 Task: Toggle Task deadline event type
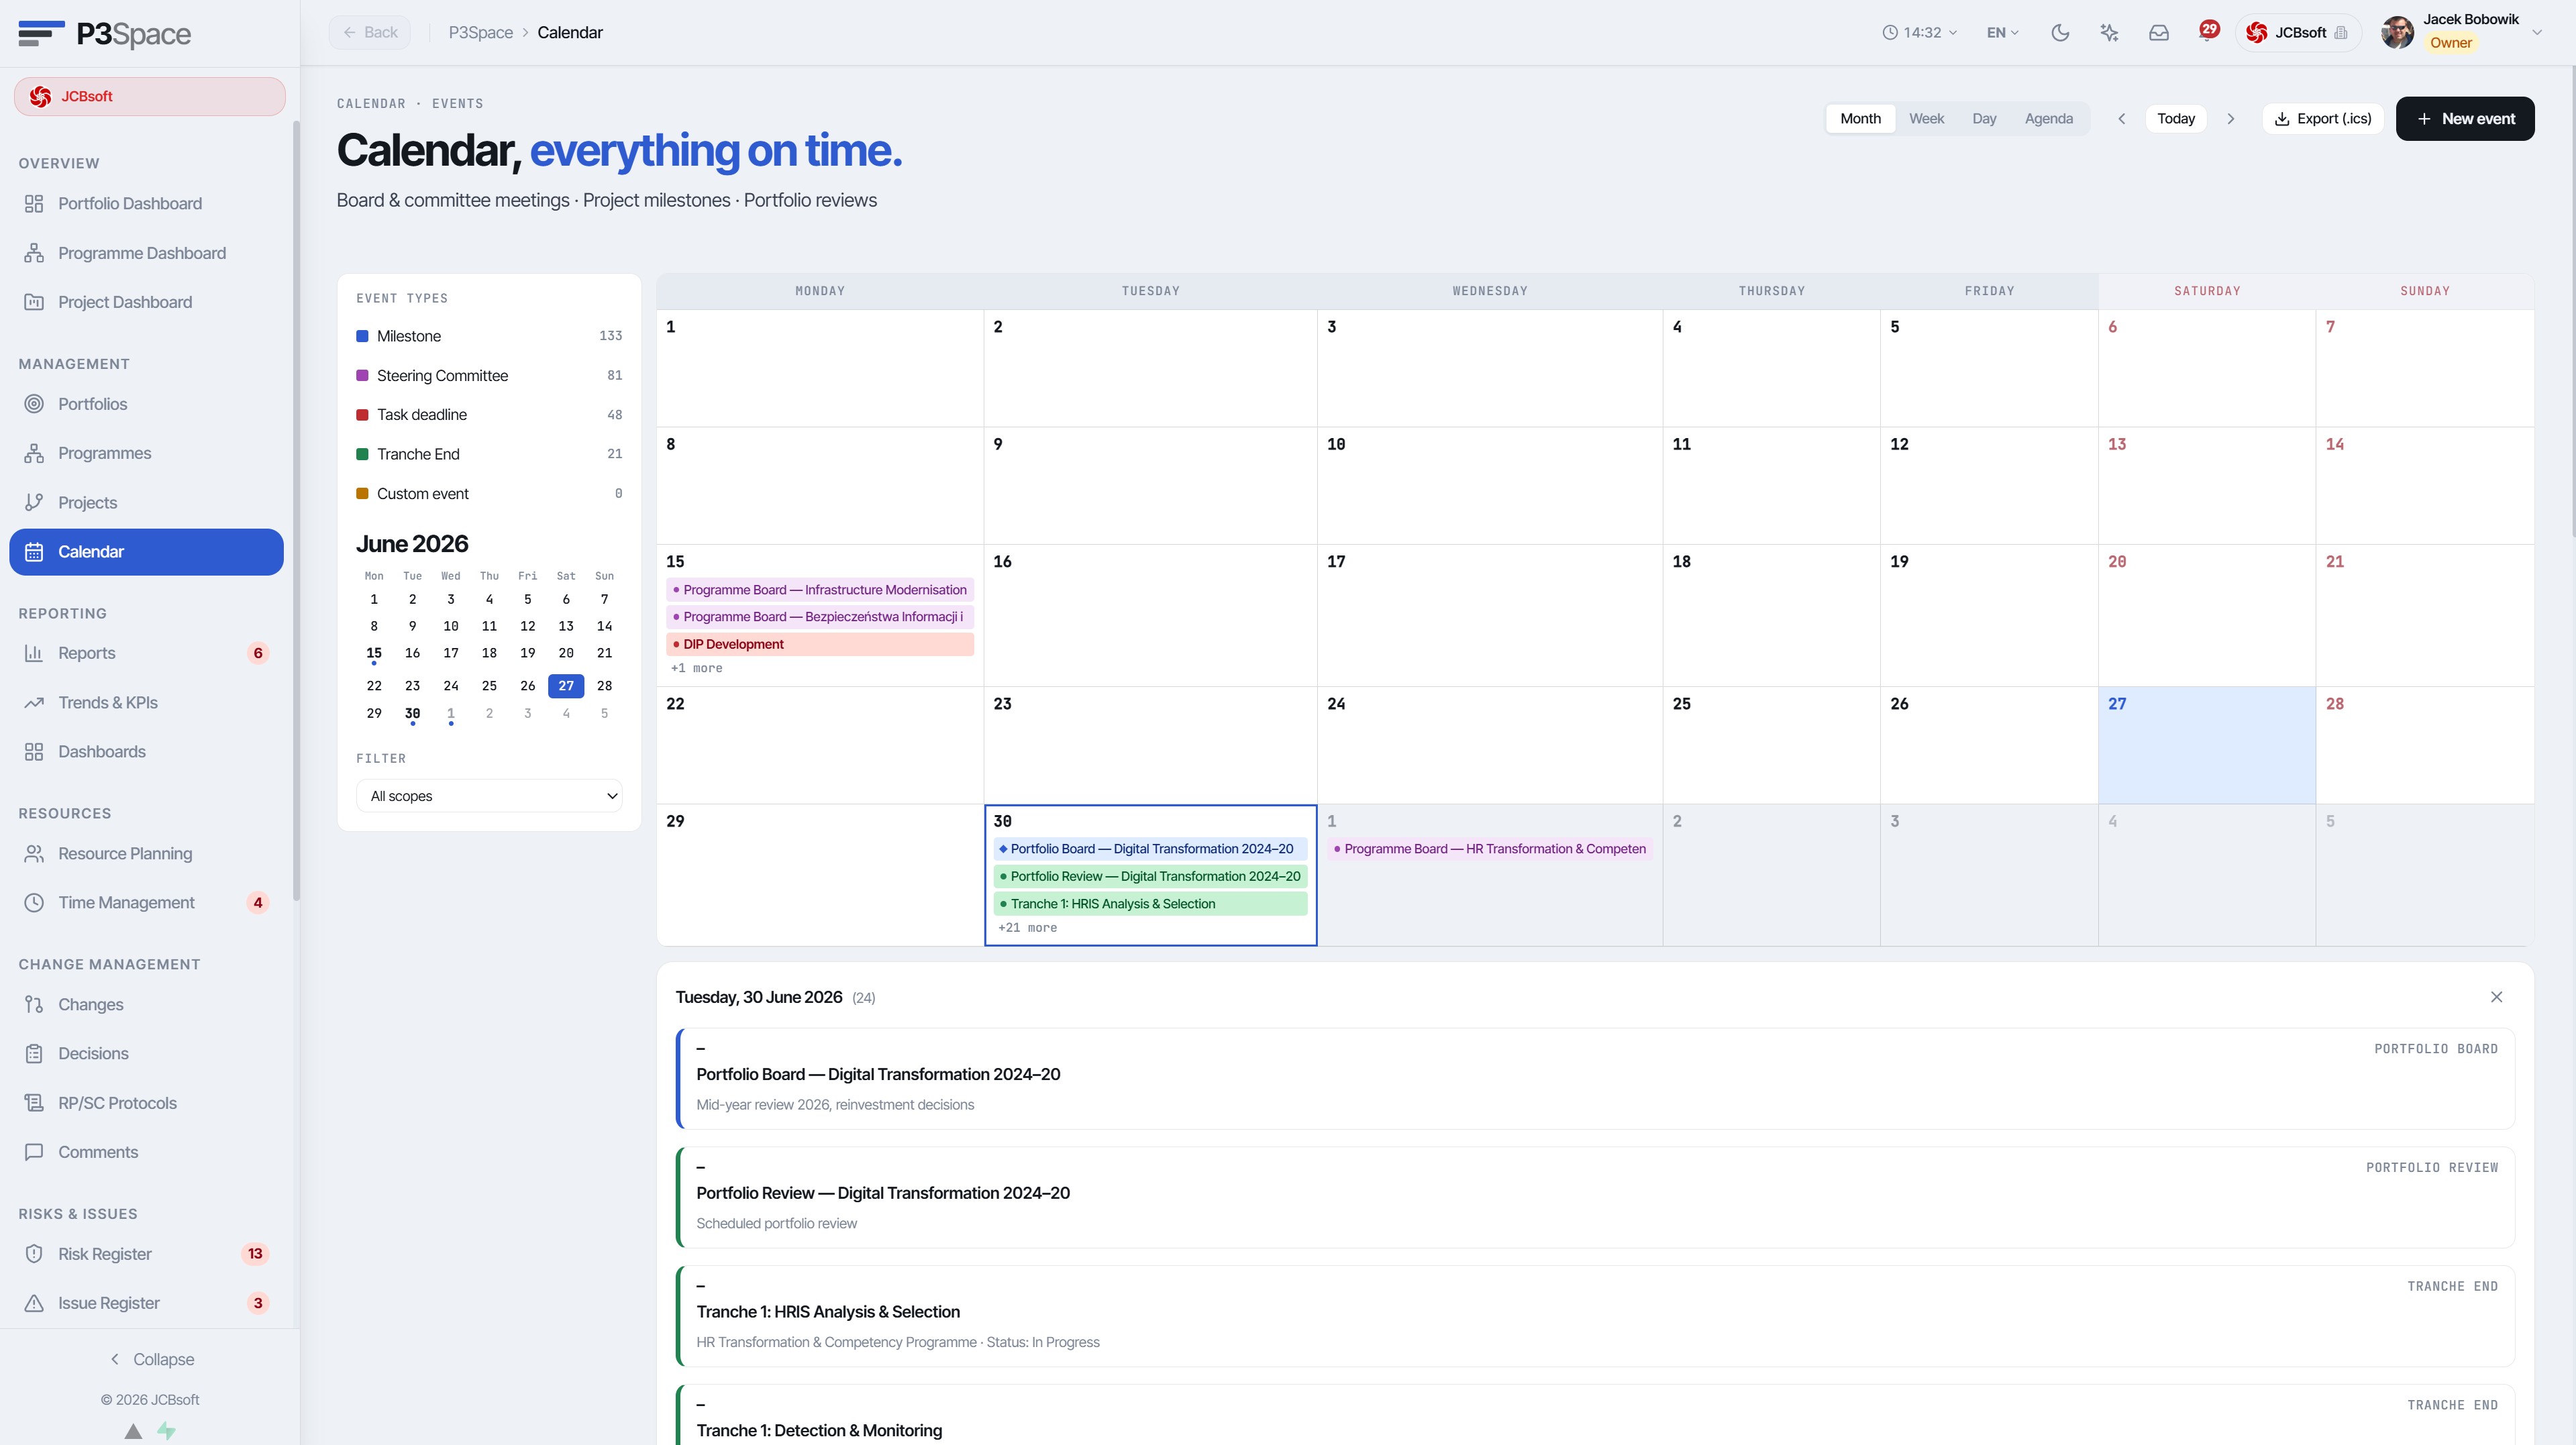[x=489, y=415]
